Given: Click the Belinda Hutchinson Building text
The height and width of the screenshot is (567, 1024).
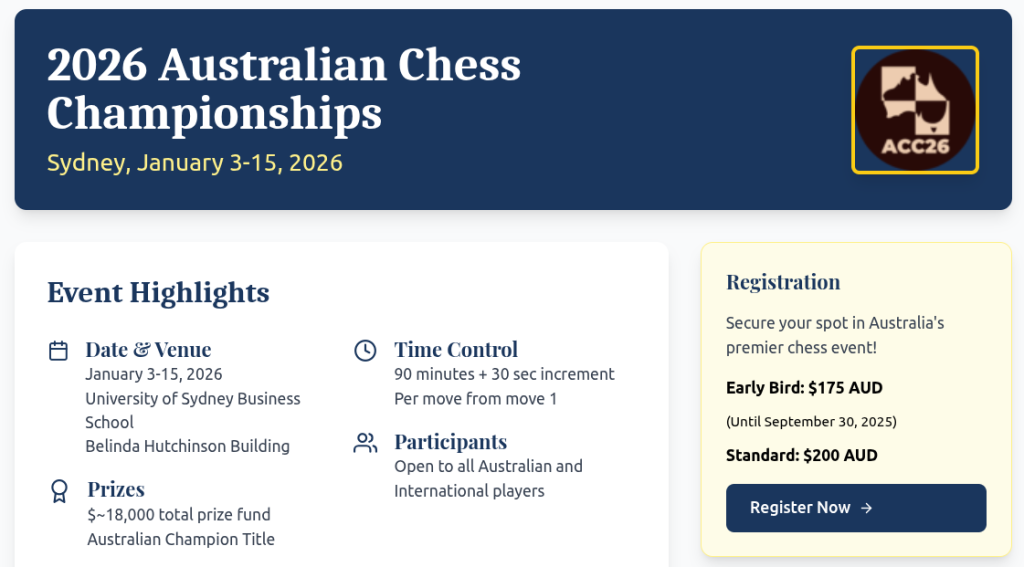Looking at the screenshot, I should click(187, 446).
